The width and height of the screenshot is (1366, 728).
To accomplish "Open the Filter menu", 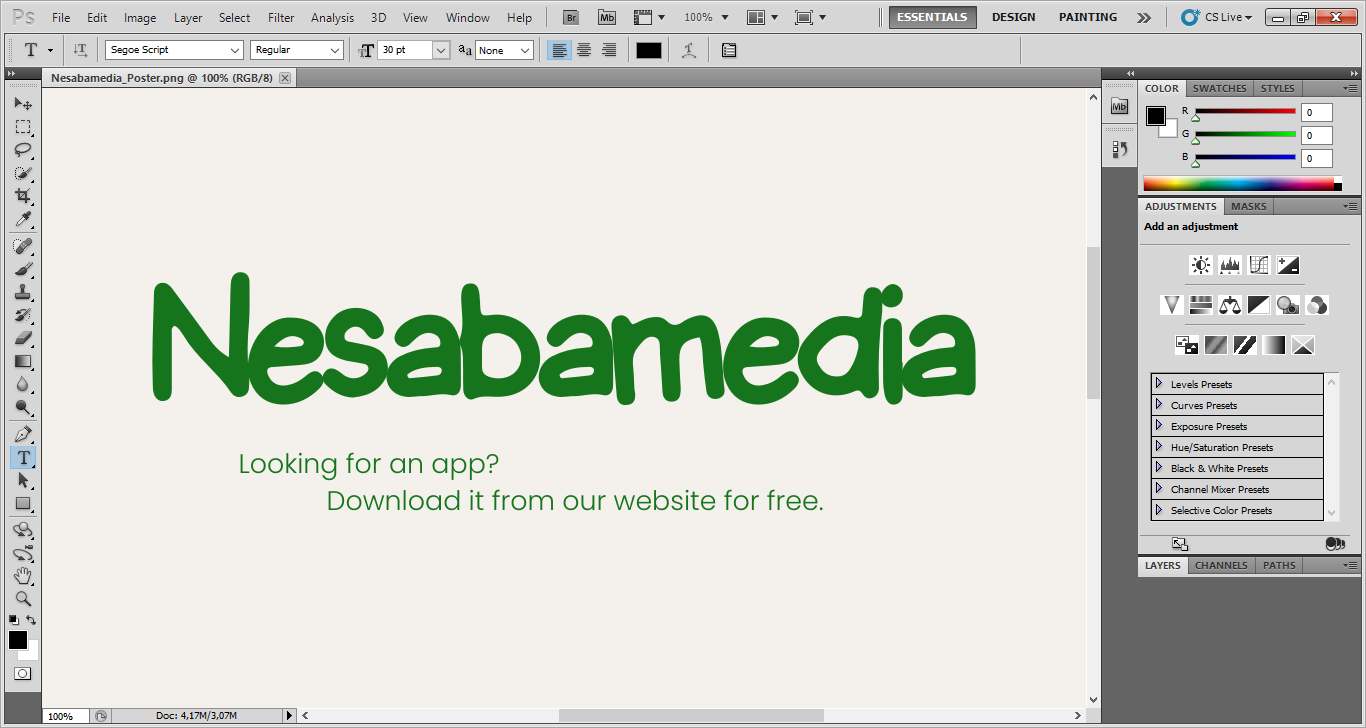I will point(281,17).
